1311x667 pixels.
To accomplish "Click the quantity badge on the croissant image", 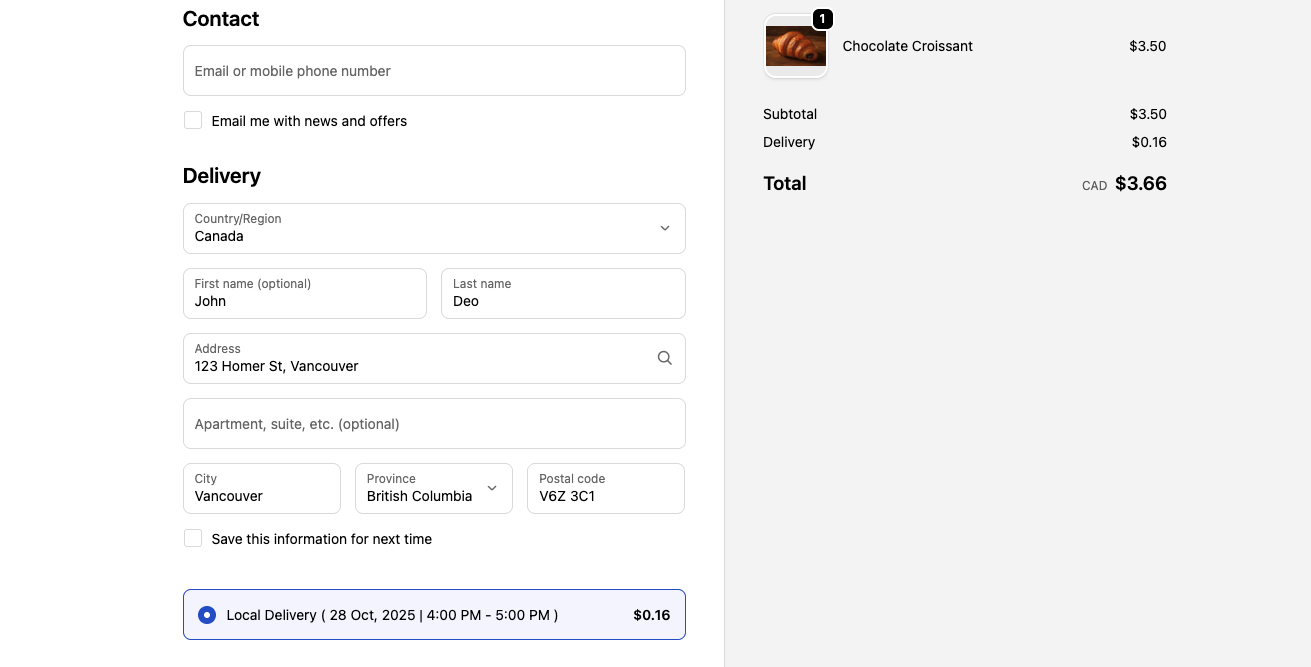I will pyautogui.click(x=822, y=18).
